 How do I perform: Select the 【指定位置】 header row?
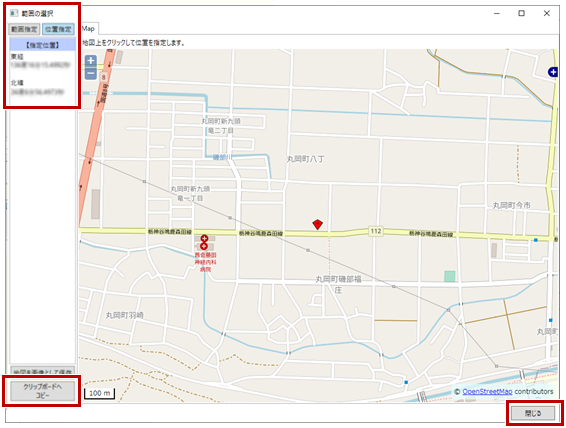43,45
